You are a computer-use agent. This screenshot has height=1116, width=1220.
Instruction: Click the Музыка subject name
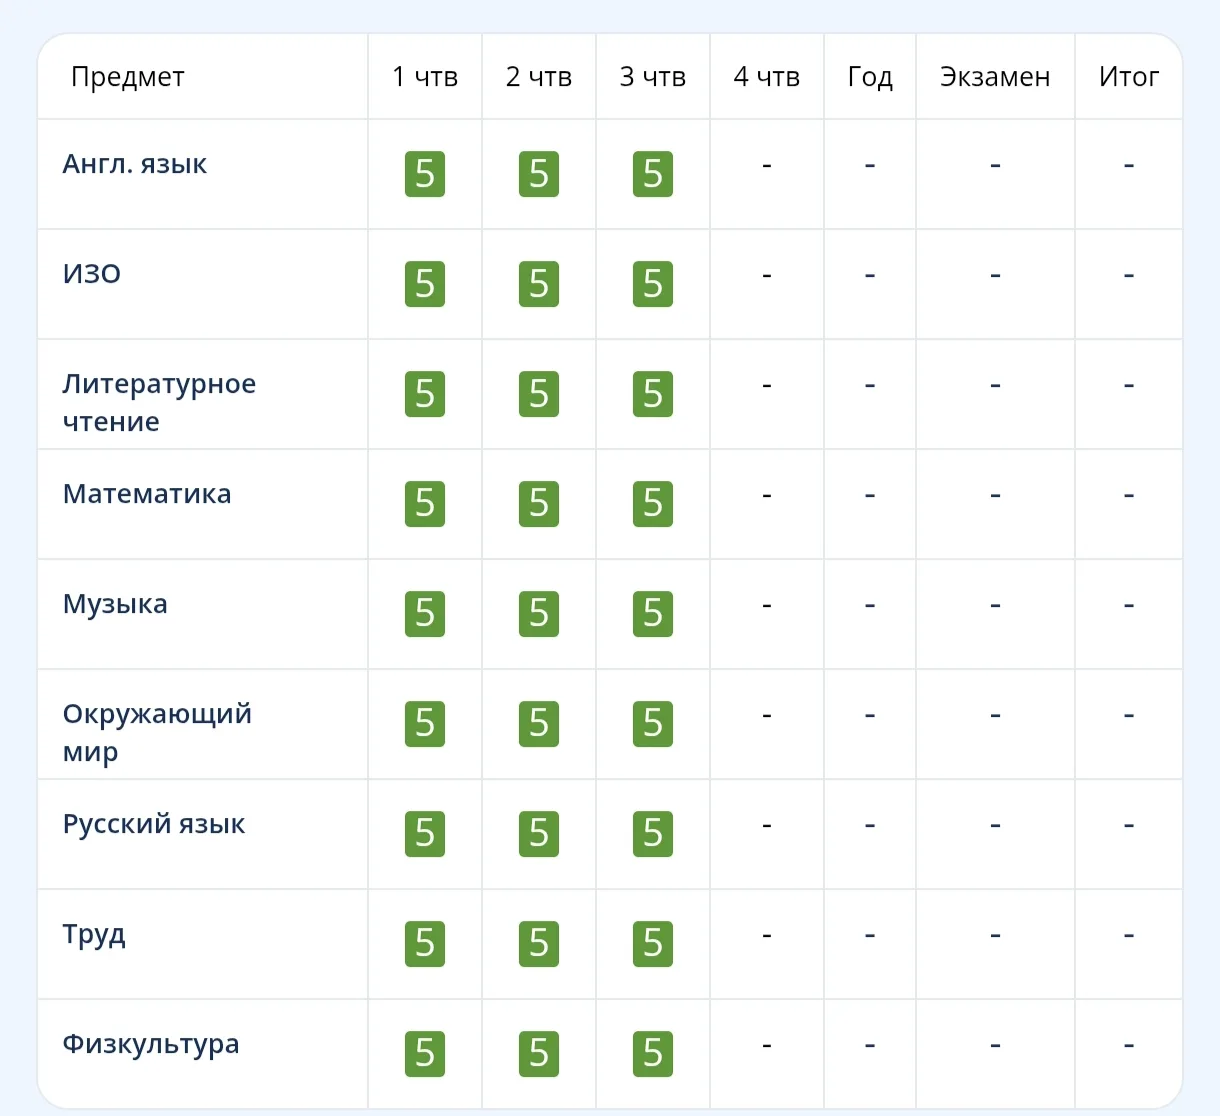pyautogui.click(x=115, y=604)
